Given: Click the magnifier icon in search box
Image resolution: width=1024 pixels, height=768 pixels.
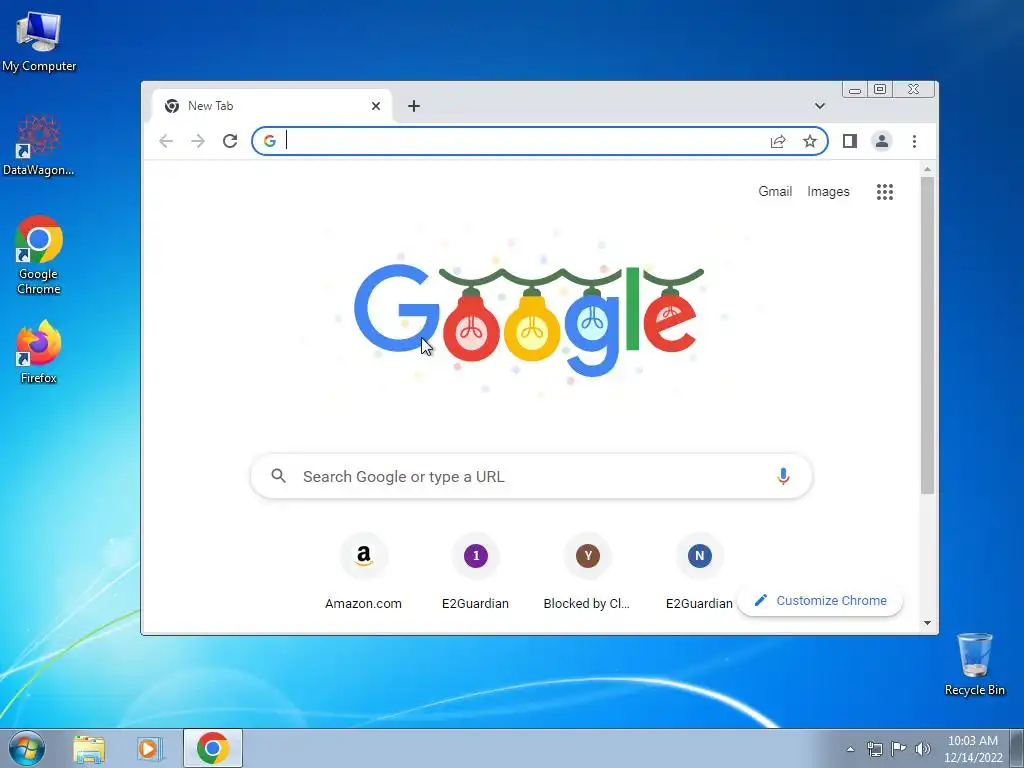Looking at the screenshot, I should coord(279,476).
